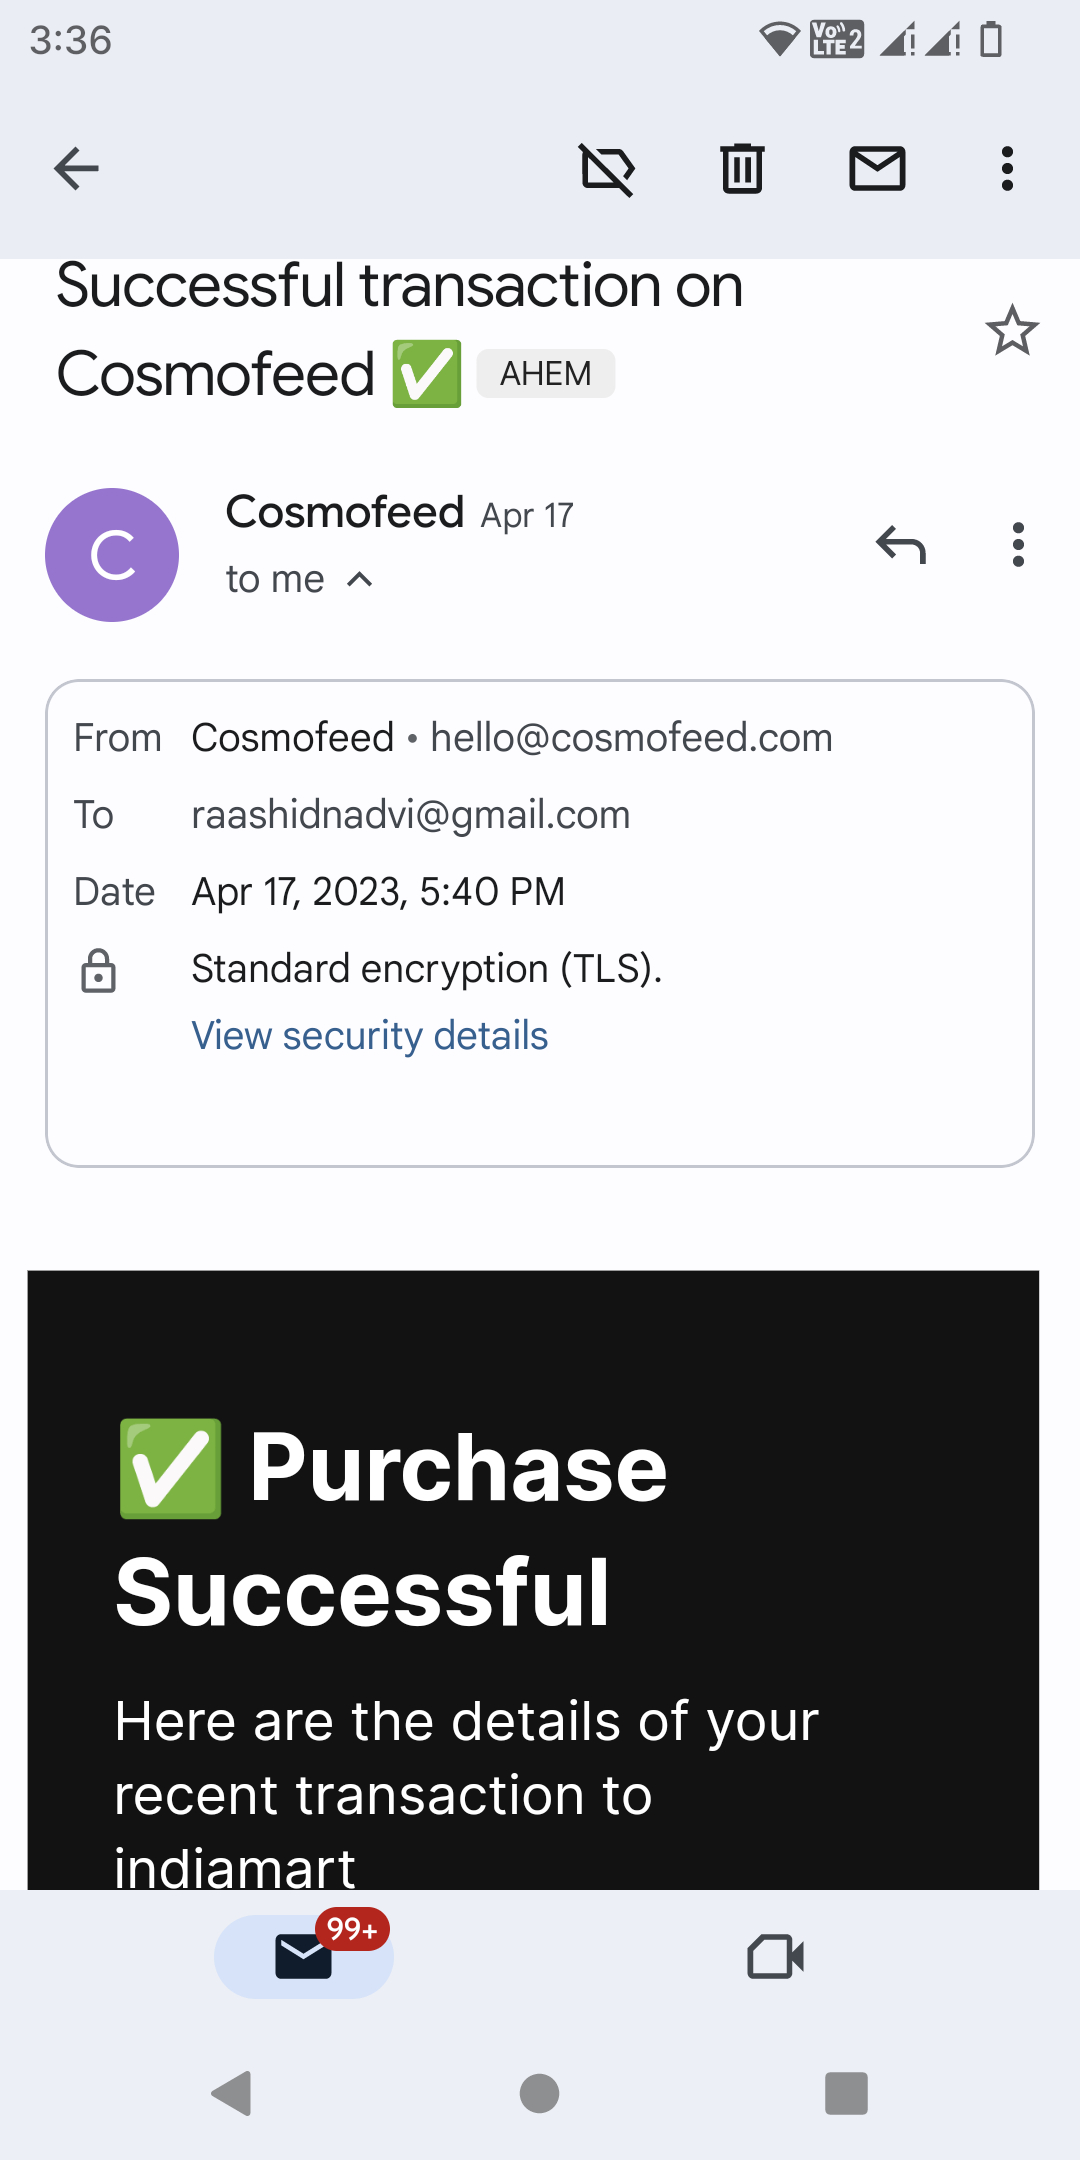This screenshot has height=2160, width=1080.
Task: Tap the encryption lock icon
Action: [98, 971]
